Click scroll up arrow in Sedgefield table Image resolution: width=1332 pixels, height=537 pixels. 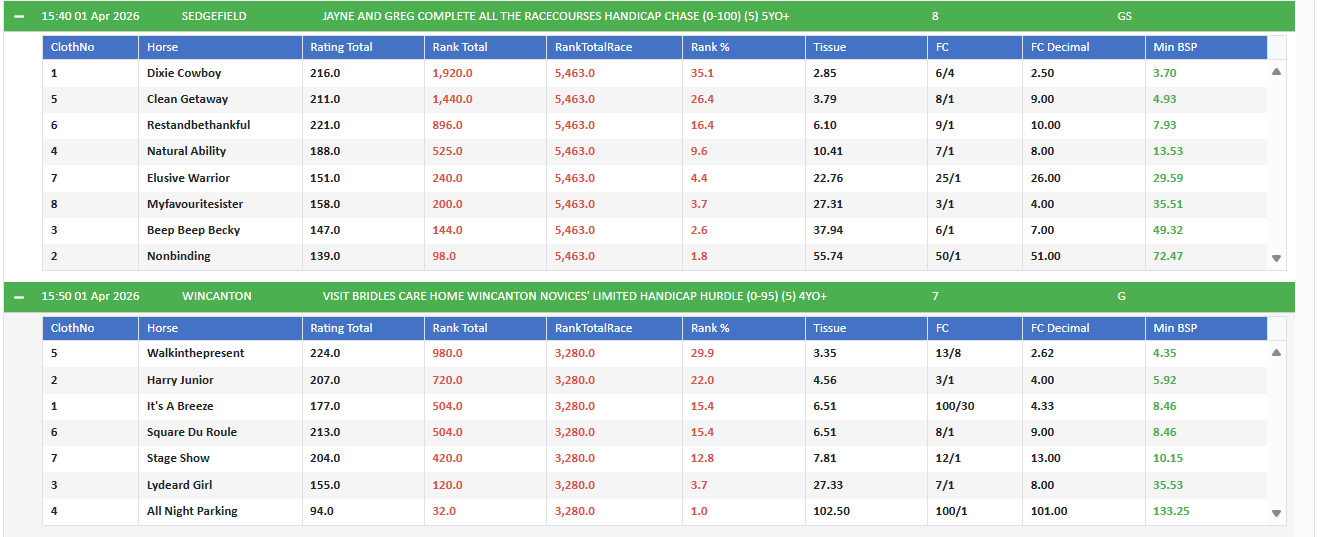pos(1276,72)
